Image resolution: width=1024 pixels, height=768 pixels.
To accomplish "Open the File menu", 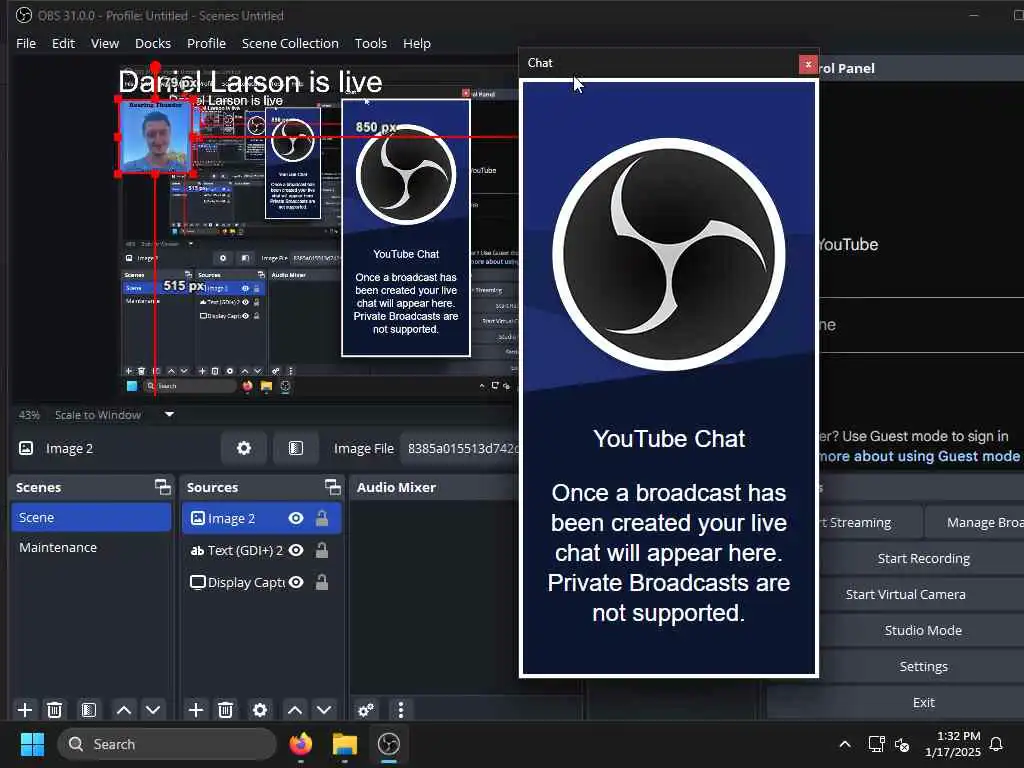I will (26, 43).
